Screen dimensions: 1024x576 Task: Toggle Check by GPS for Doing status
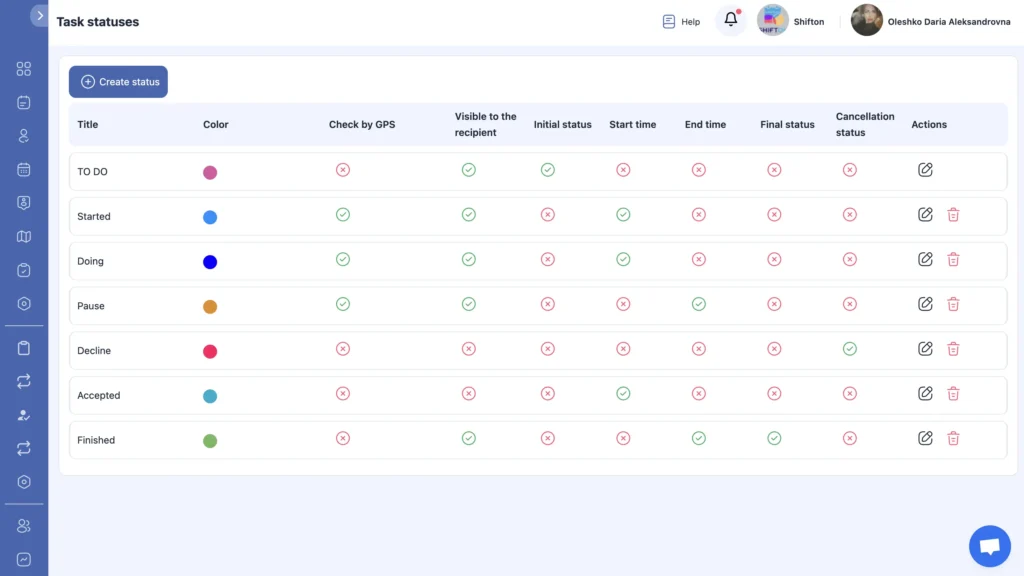[343, 259]
